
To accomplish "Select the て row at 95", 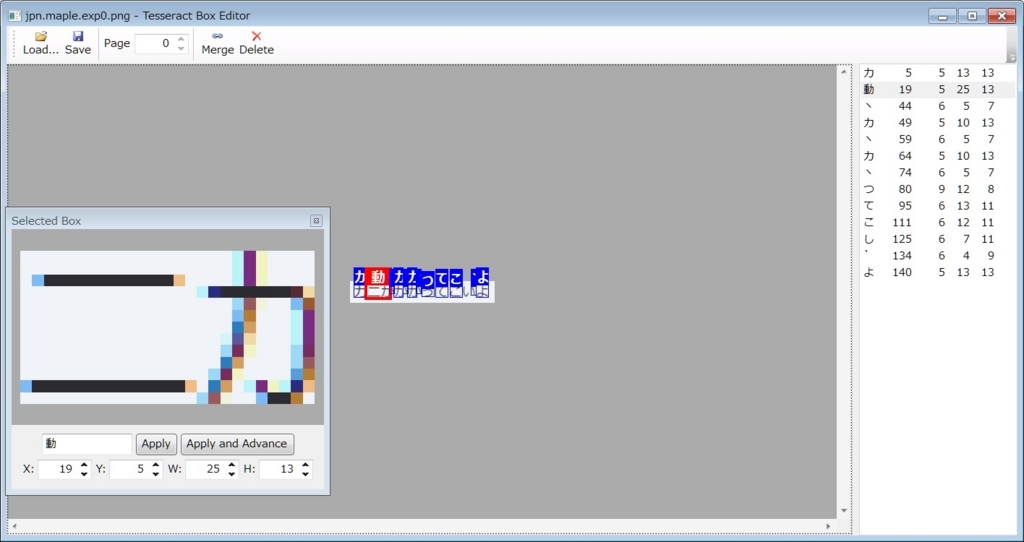I will (x=937, y=206).
